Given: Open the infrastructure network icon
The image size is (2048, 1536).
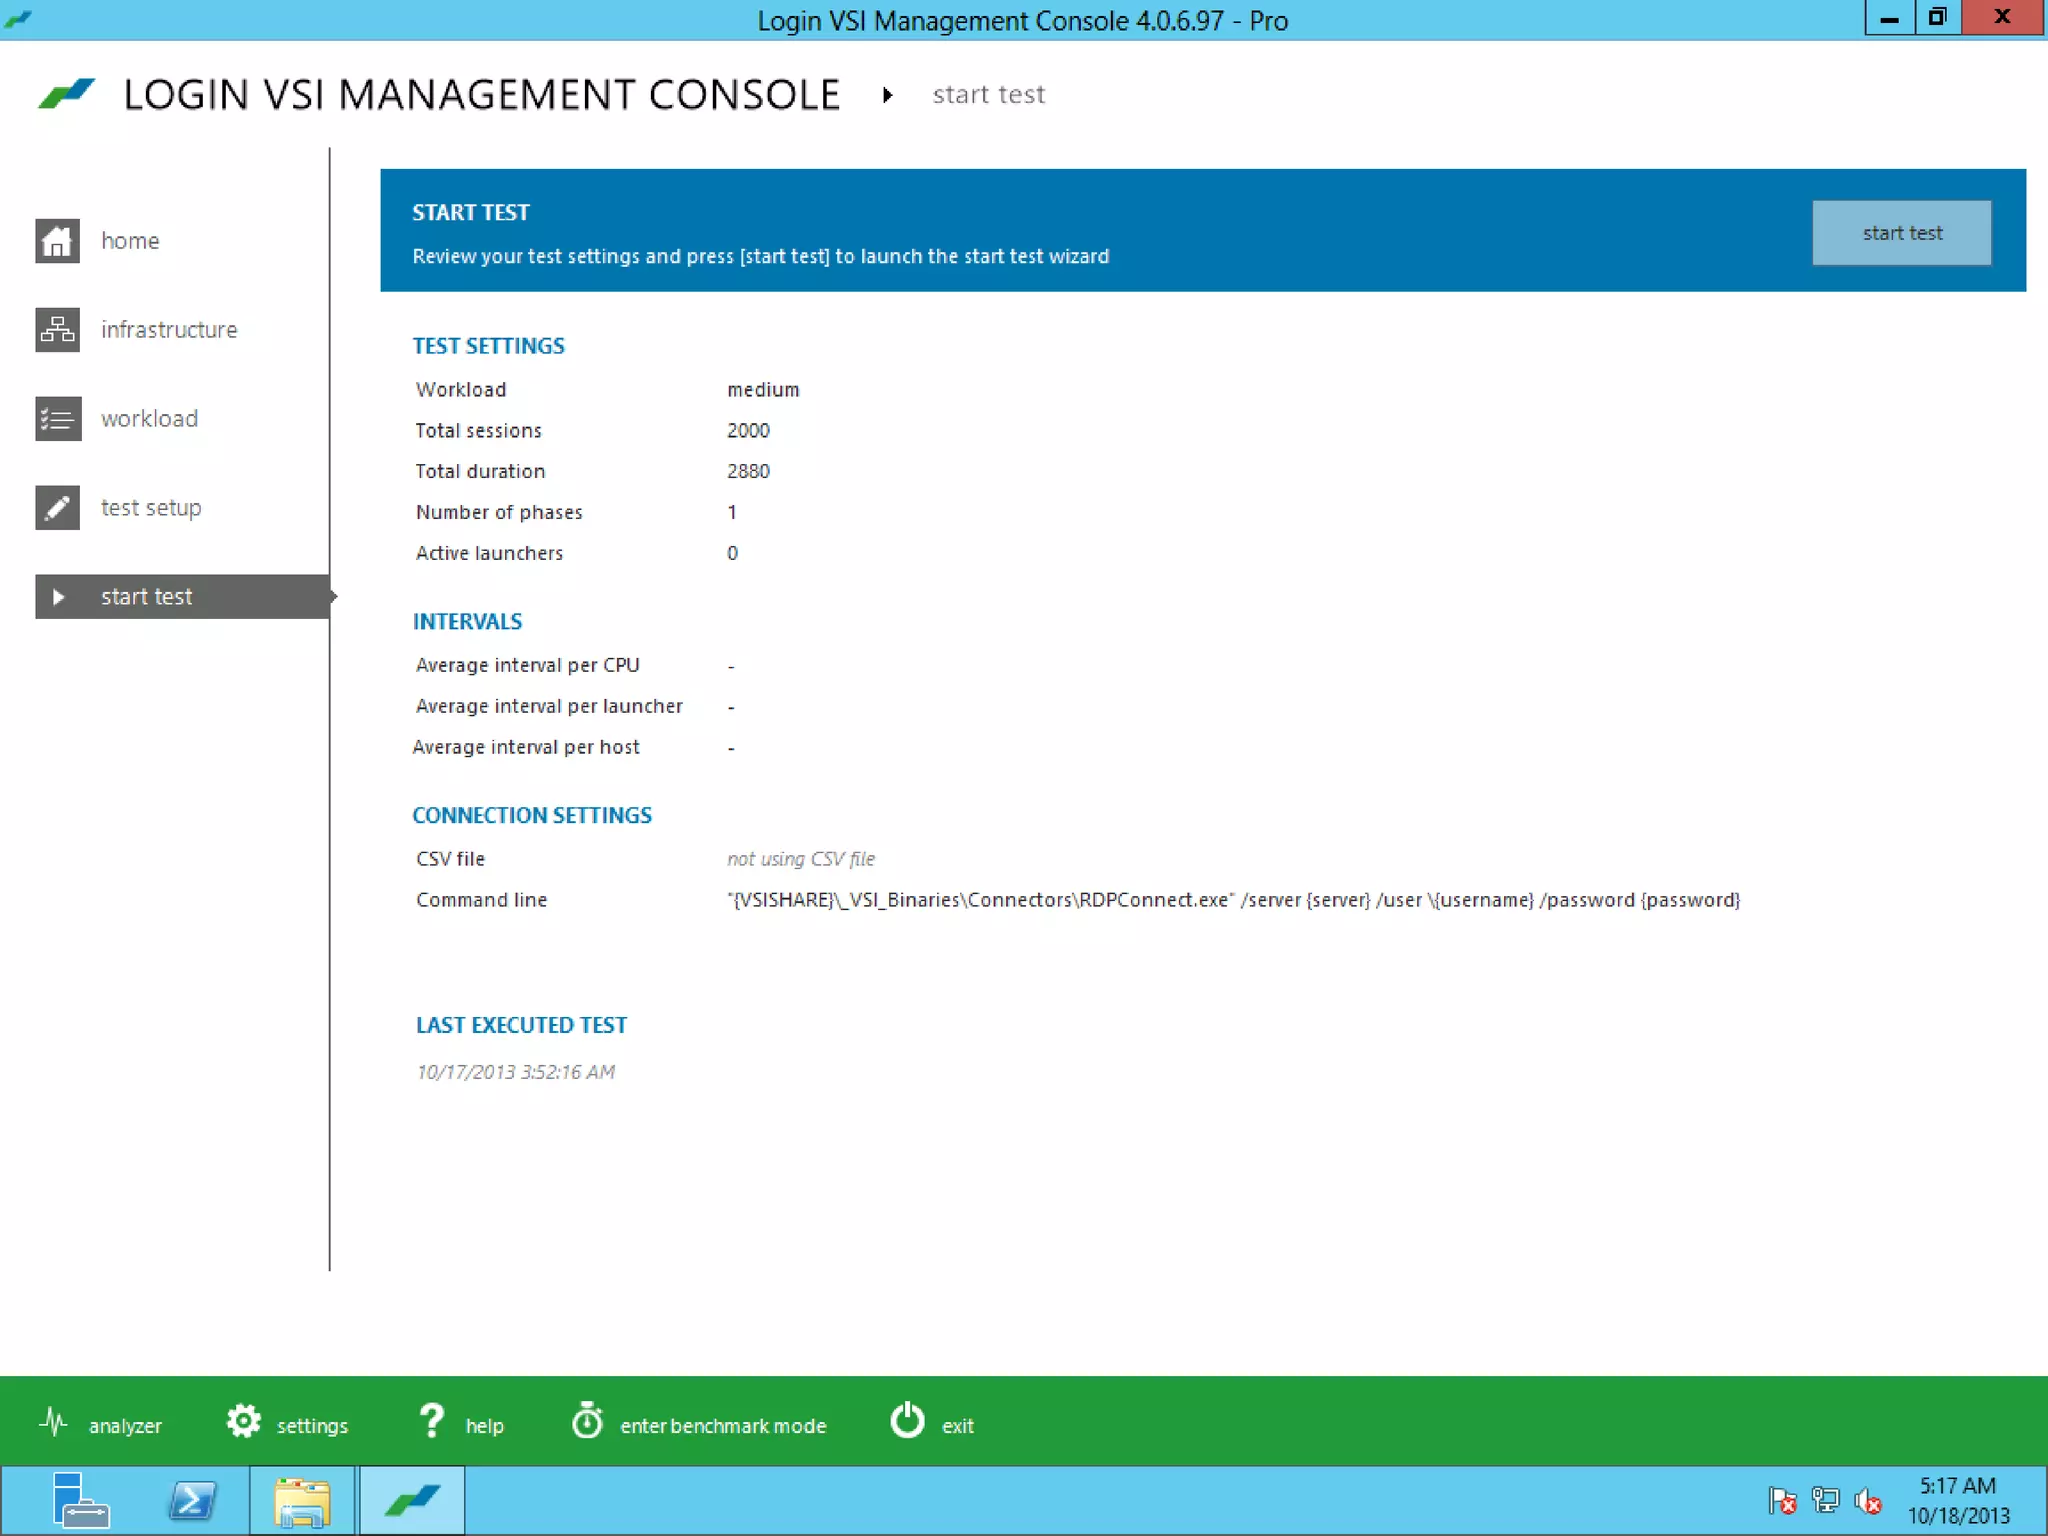Looking at the screenshot, I should pyautogui.click(x=57, y=330).
